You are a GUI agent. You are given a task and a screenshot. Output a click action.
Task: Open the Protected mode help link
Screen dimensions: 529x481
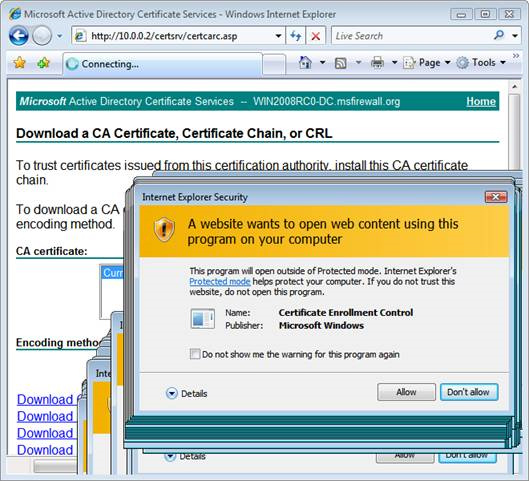[220, 281]
